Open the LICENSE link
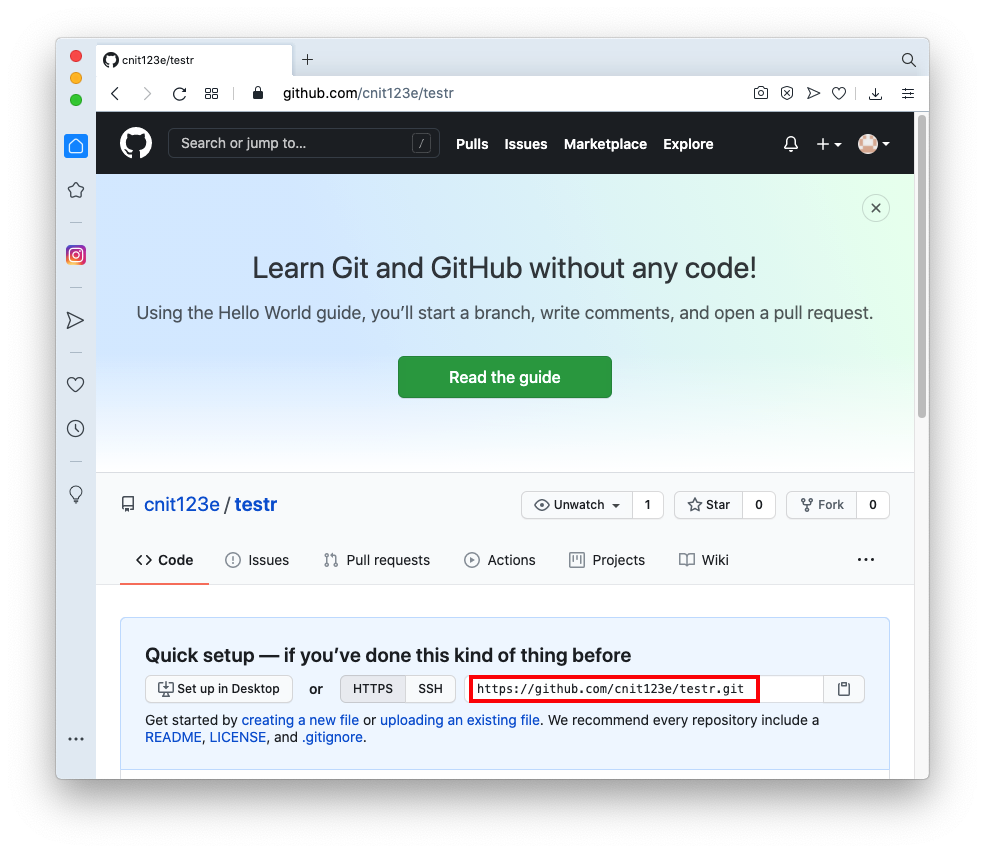Screen dimensions: 985x853 [238, 737]
